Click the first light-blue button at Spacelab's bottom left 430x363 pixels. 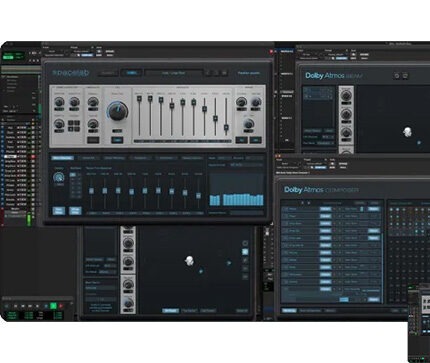pyautogui.click(x=59, y=211)
